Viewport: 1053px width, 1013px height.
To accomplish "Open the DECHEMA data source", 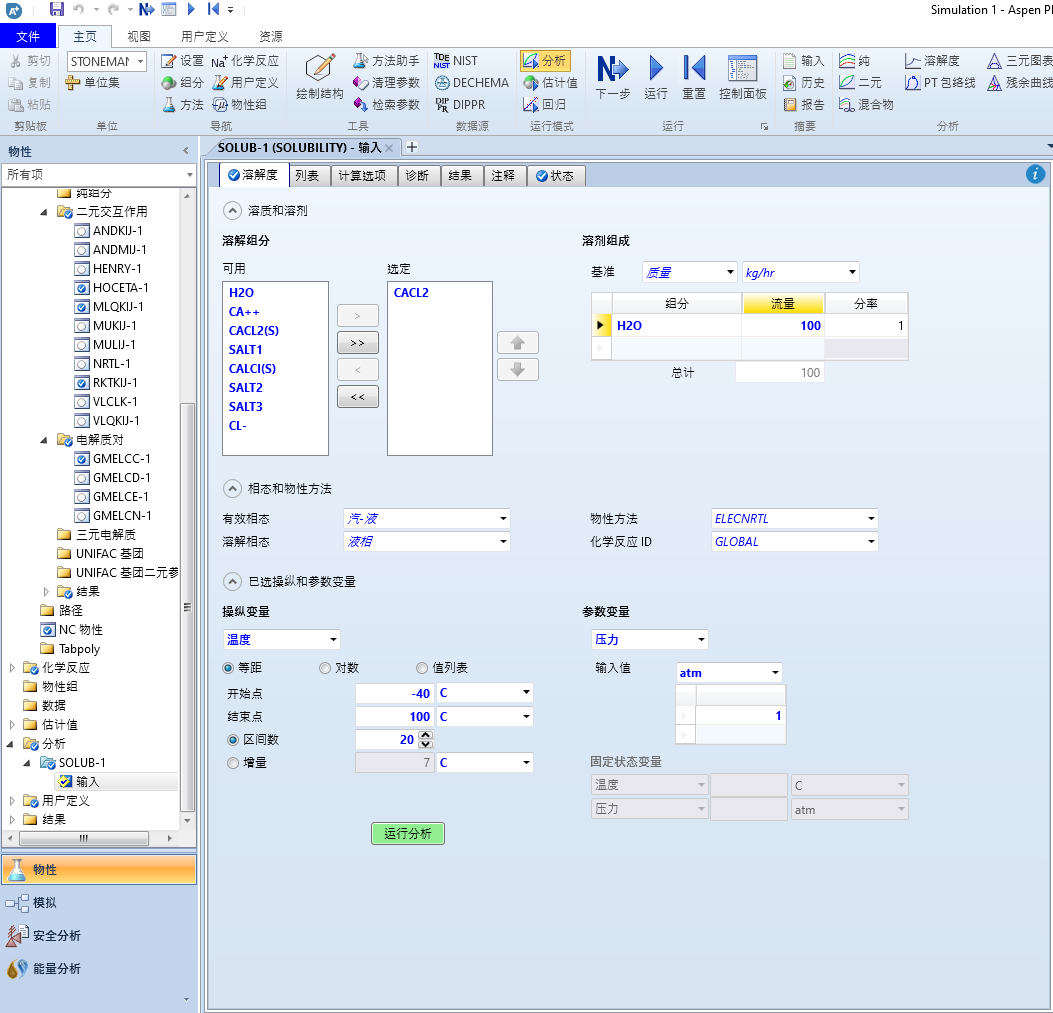I will (471, 83).
